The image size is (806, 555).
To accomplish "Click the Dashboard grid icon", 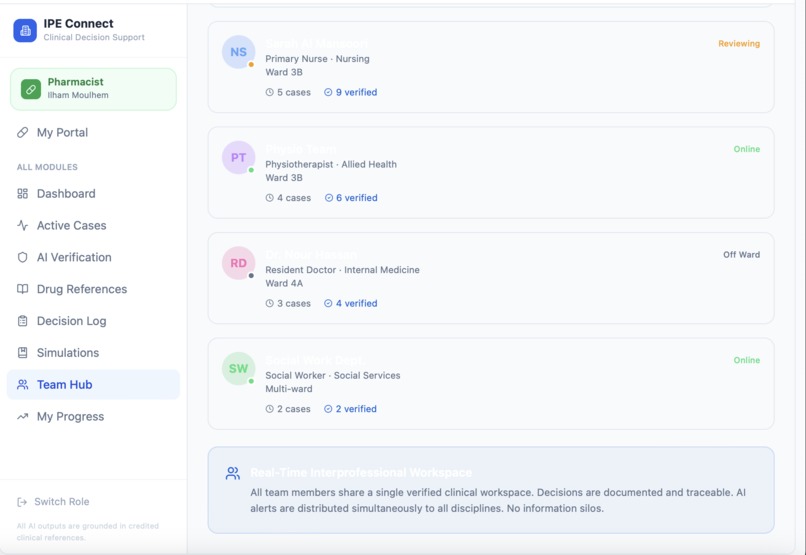I will pos(23,194).
